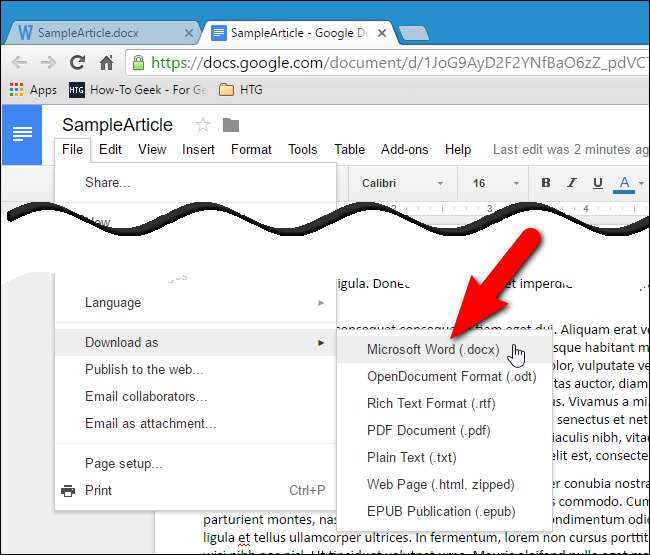
Task: Download as Web Page (.html, zipped)
Action: point(444,484)
